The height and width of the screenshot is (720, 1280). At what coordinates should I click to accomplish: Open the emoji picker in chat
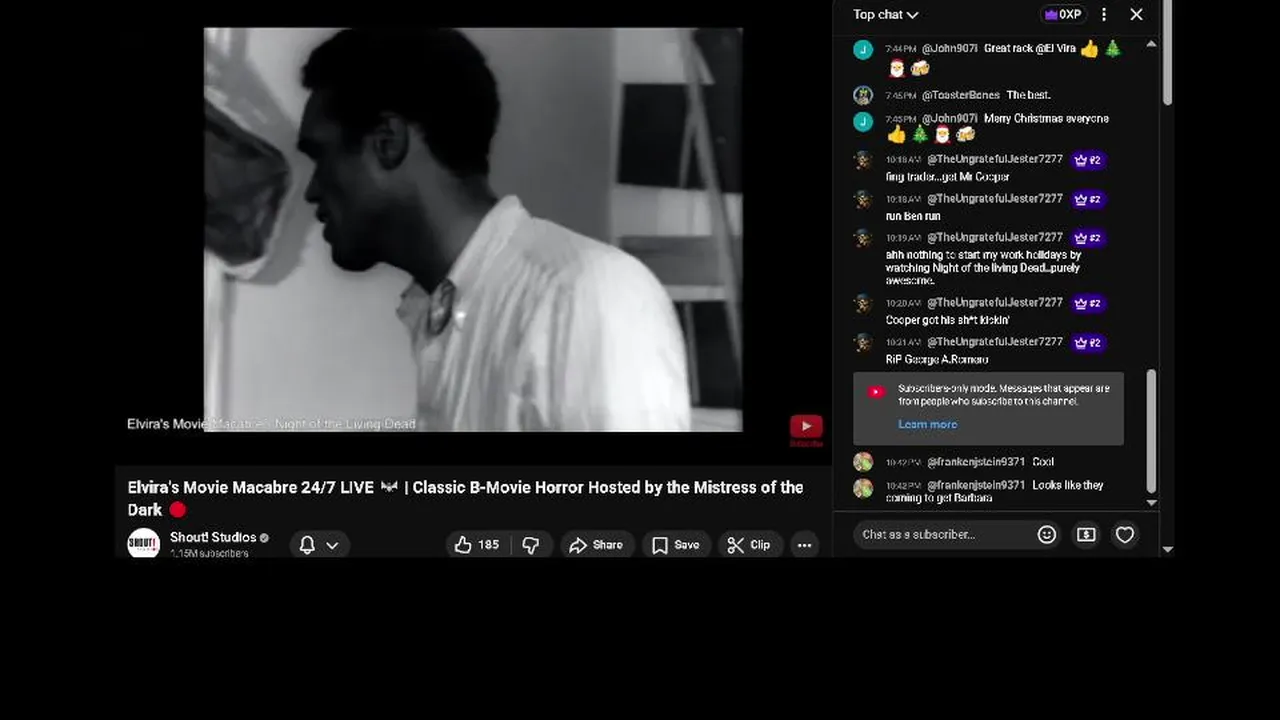[1047, 535]
